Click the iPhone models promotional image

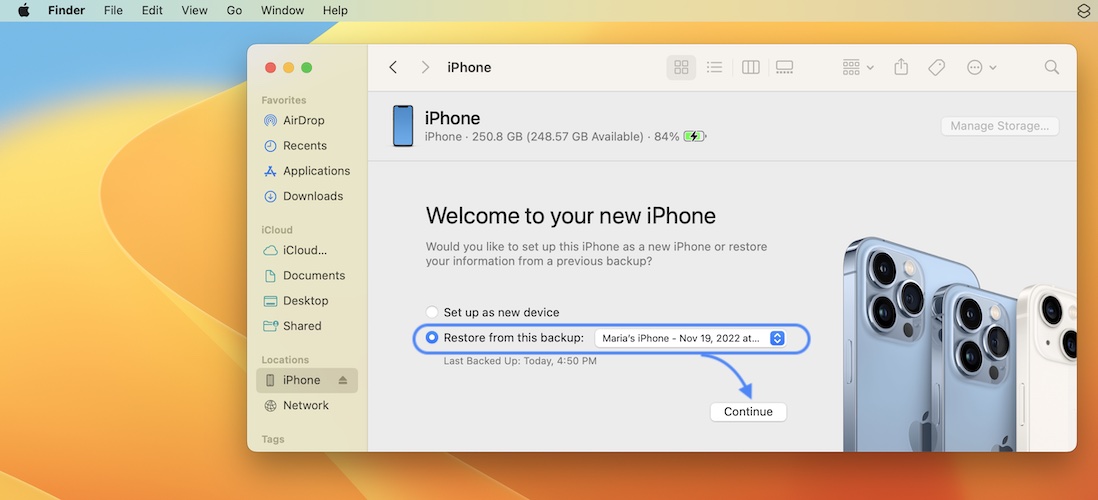[x=960, y=343]
